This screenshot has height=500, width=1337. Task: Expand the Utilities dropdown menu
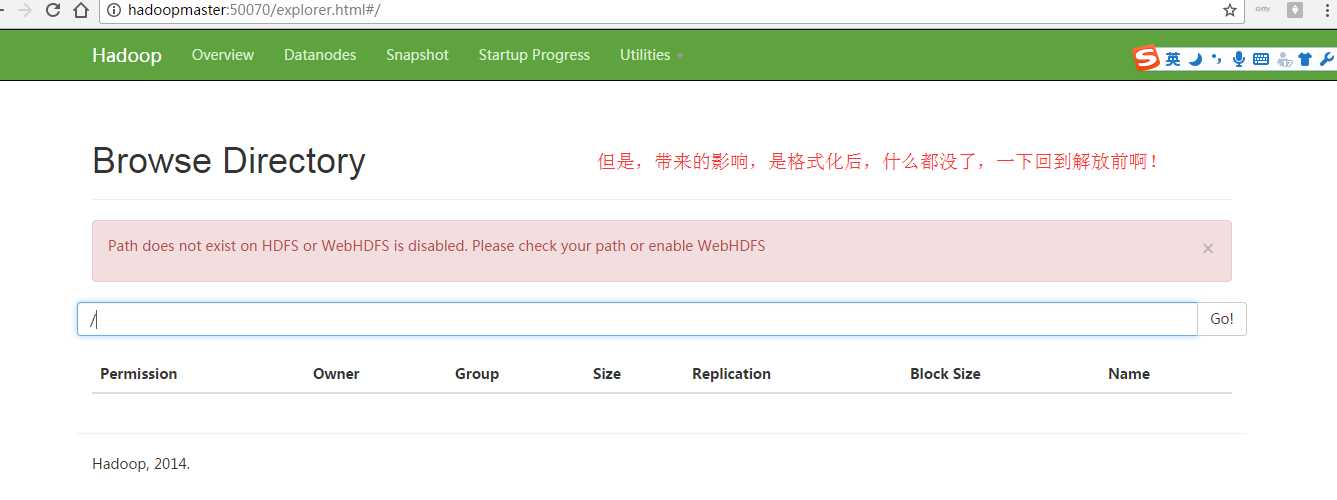click(651, 55)
